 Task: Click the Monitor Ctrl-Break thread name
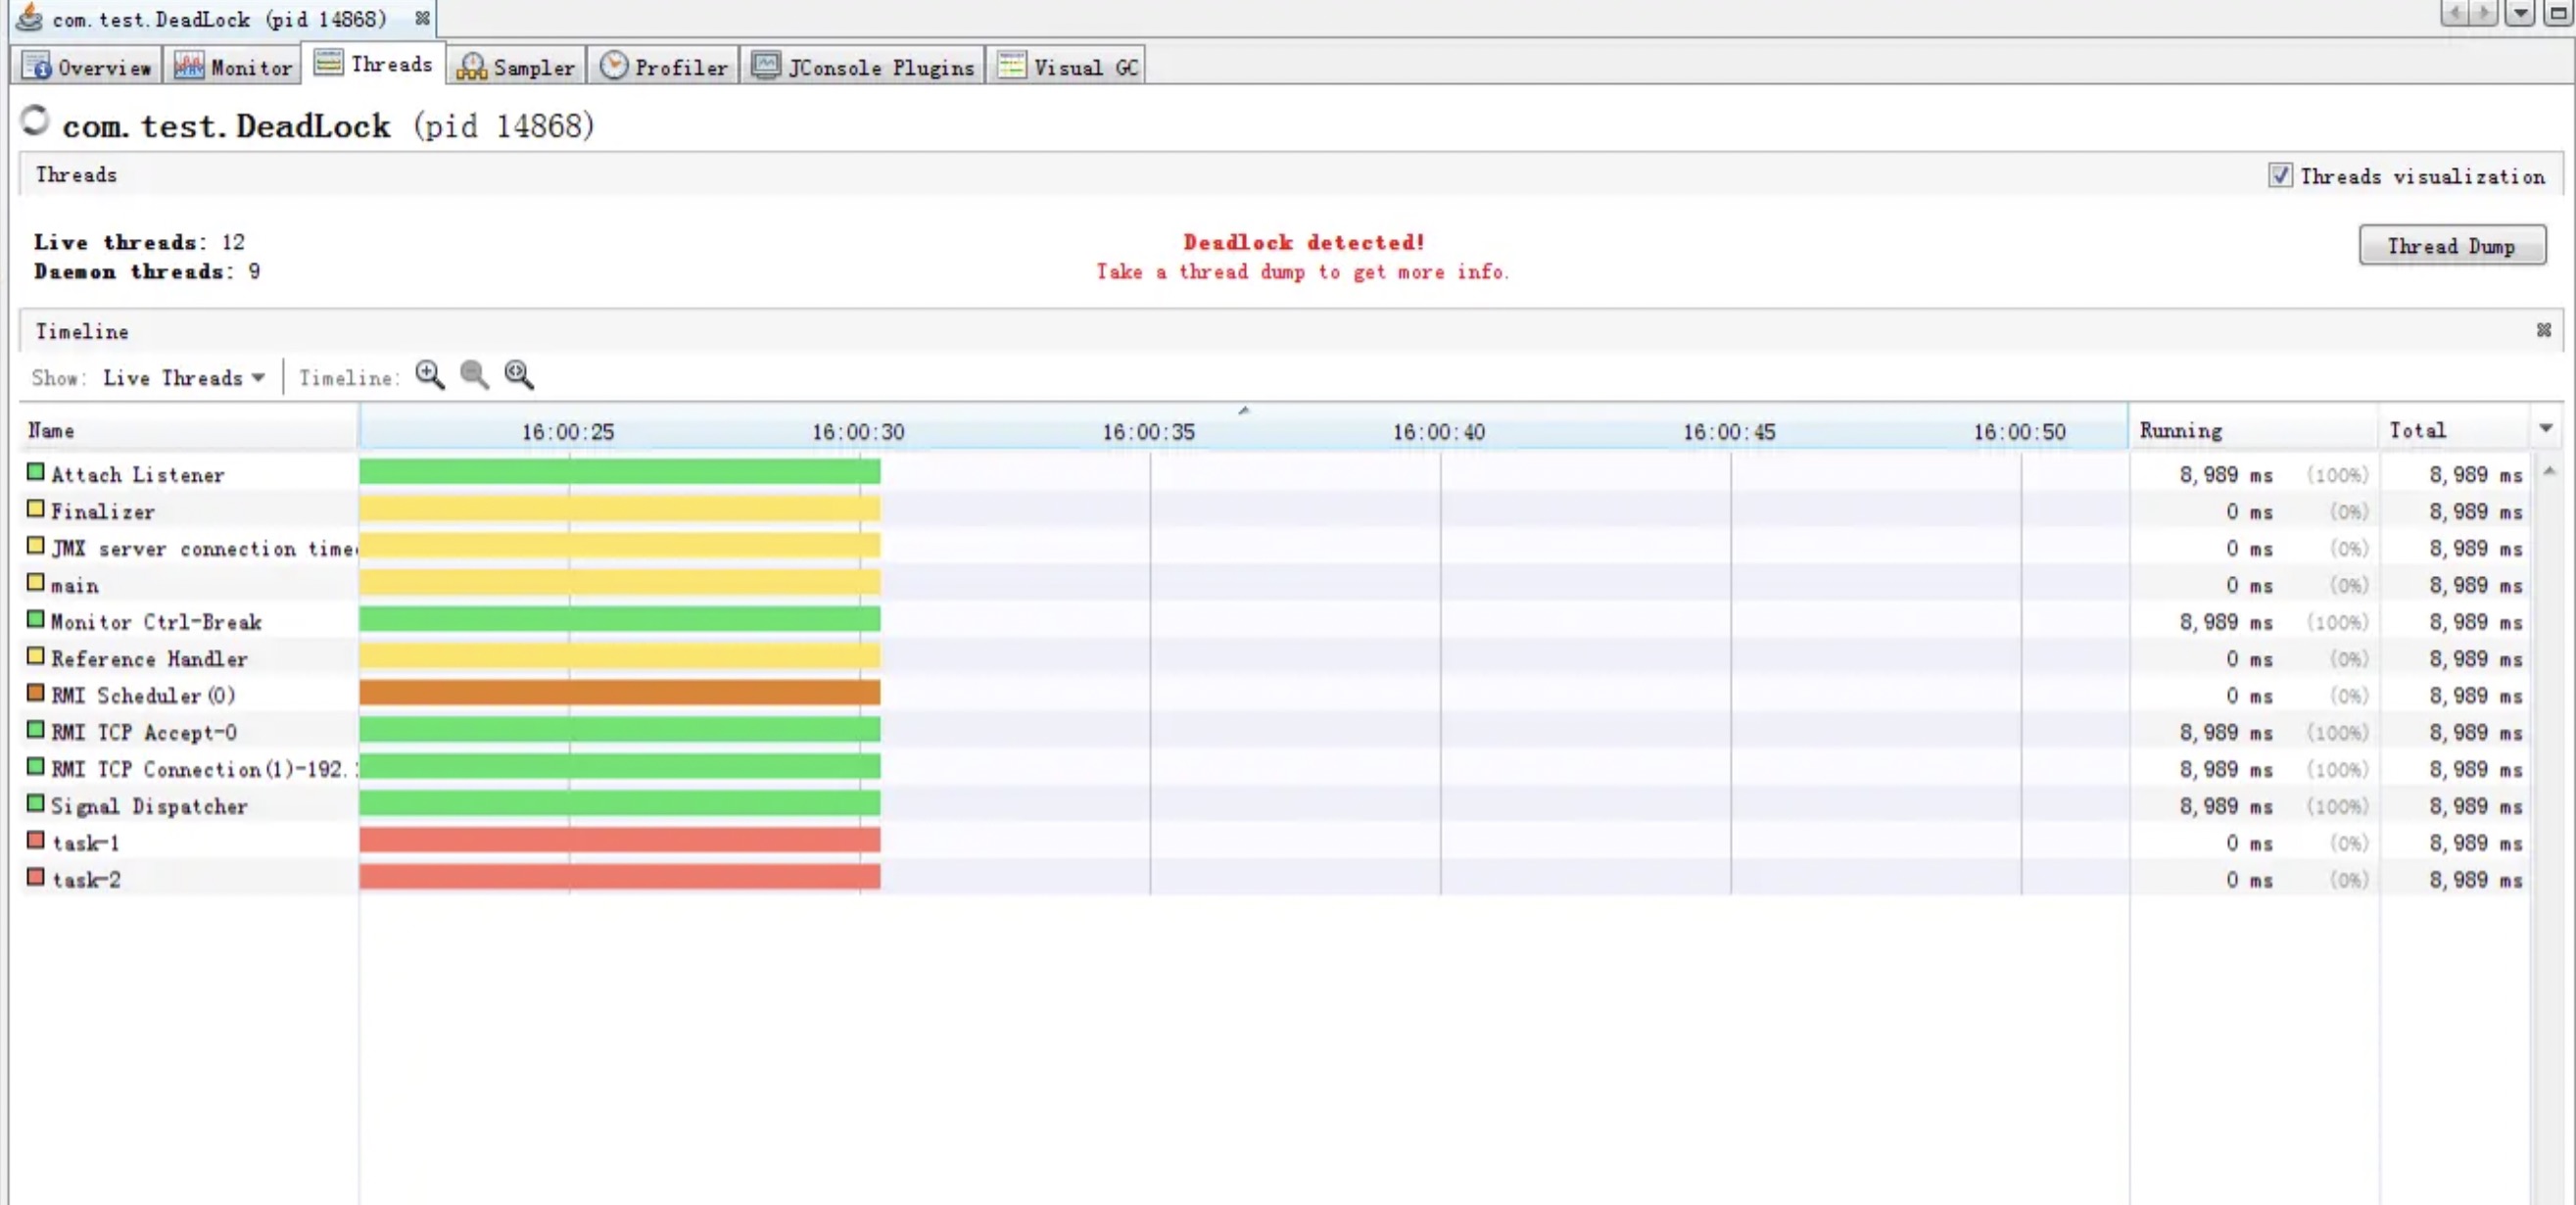pyautogui.click(x=156, y=622)
